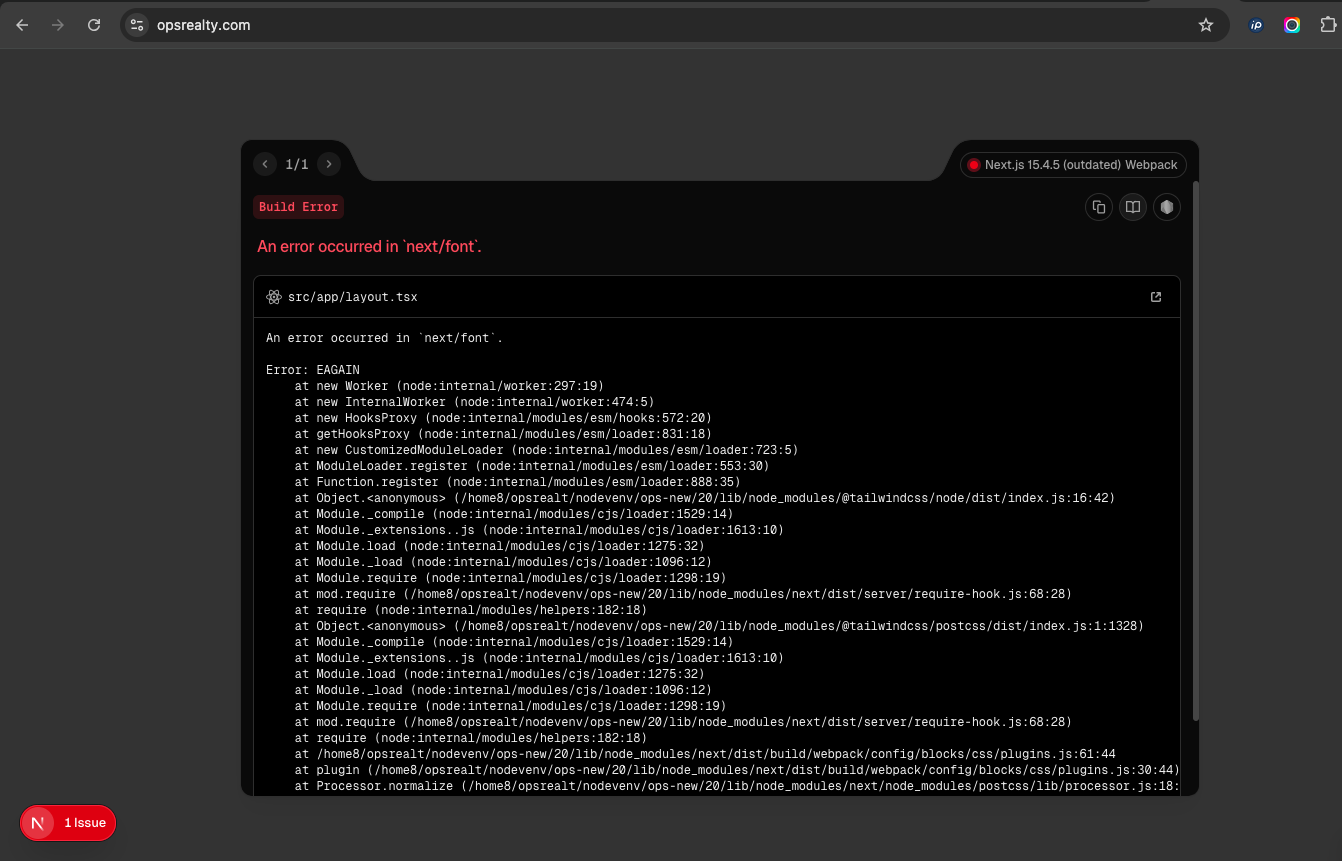
Task: Click the IP extension icon
Action: [x=1256, y=25]
